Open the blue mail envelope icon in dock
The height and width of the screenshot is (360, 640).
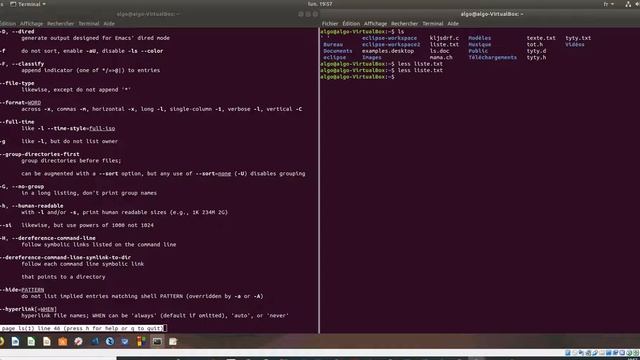pyautogui.click(x=125, y=341)
